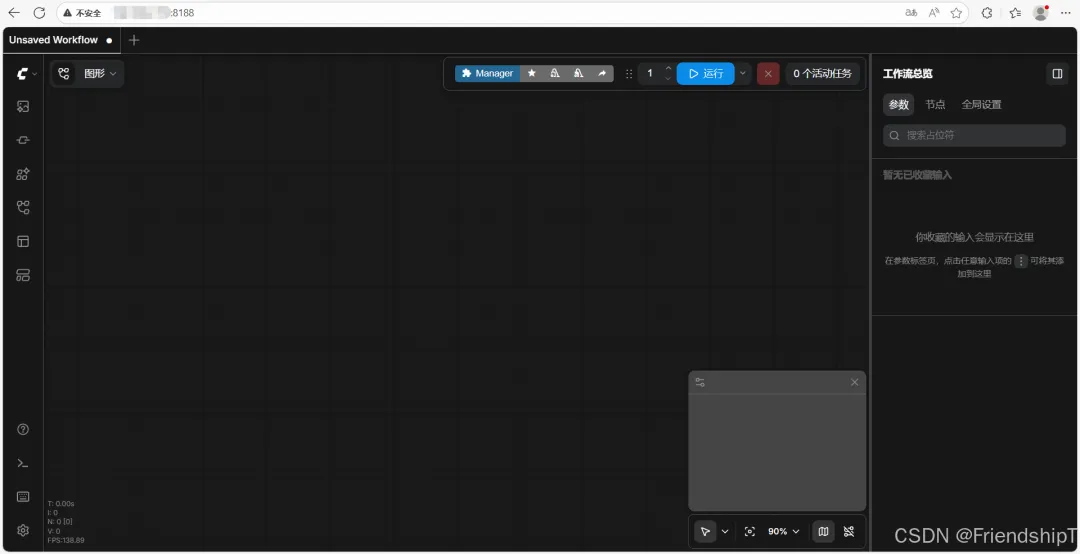1080x554 pixels.
Task: Open the browser favorites list icon
Action: (1015, 12)
